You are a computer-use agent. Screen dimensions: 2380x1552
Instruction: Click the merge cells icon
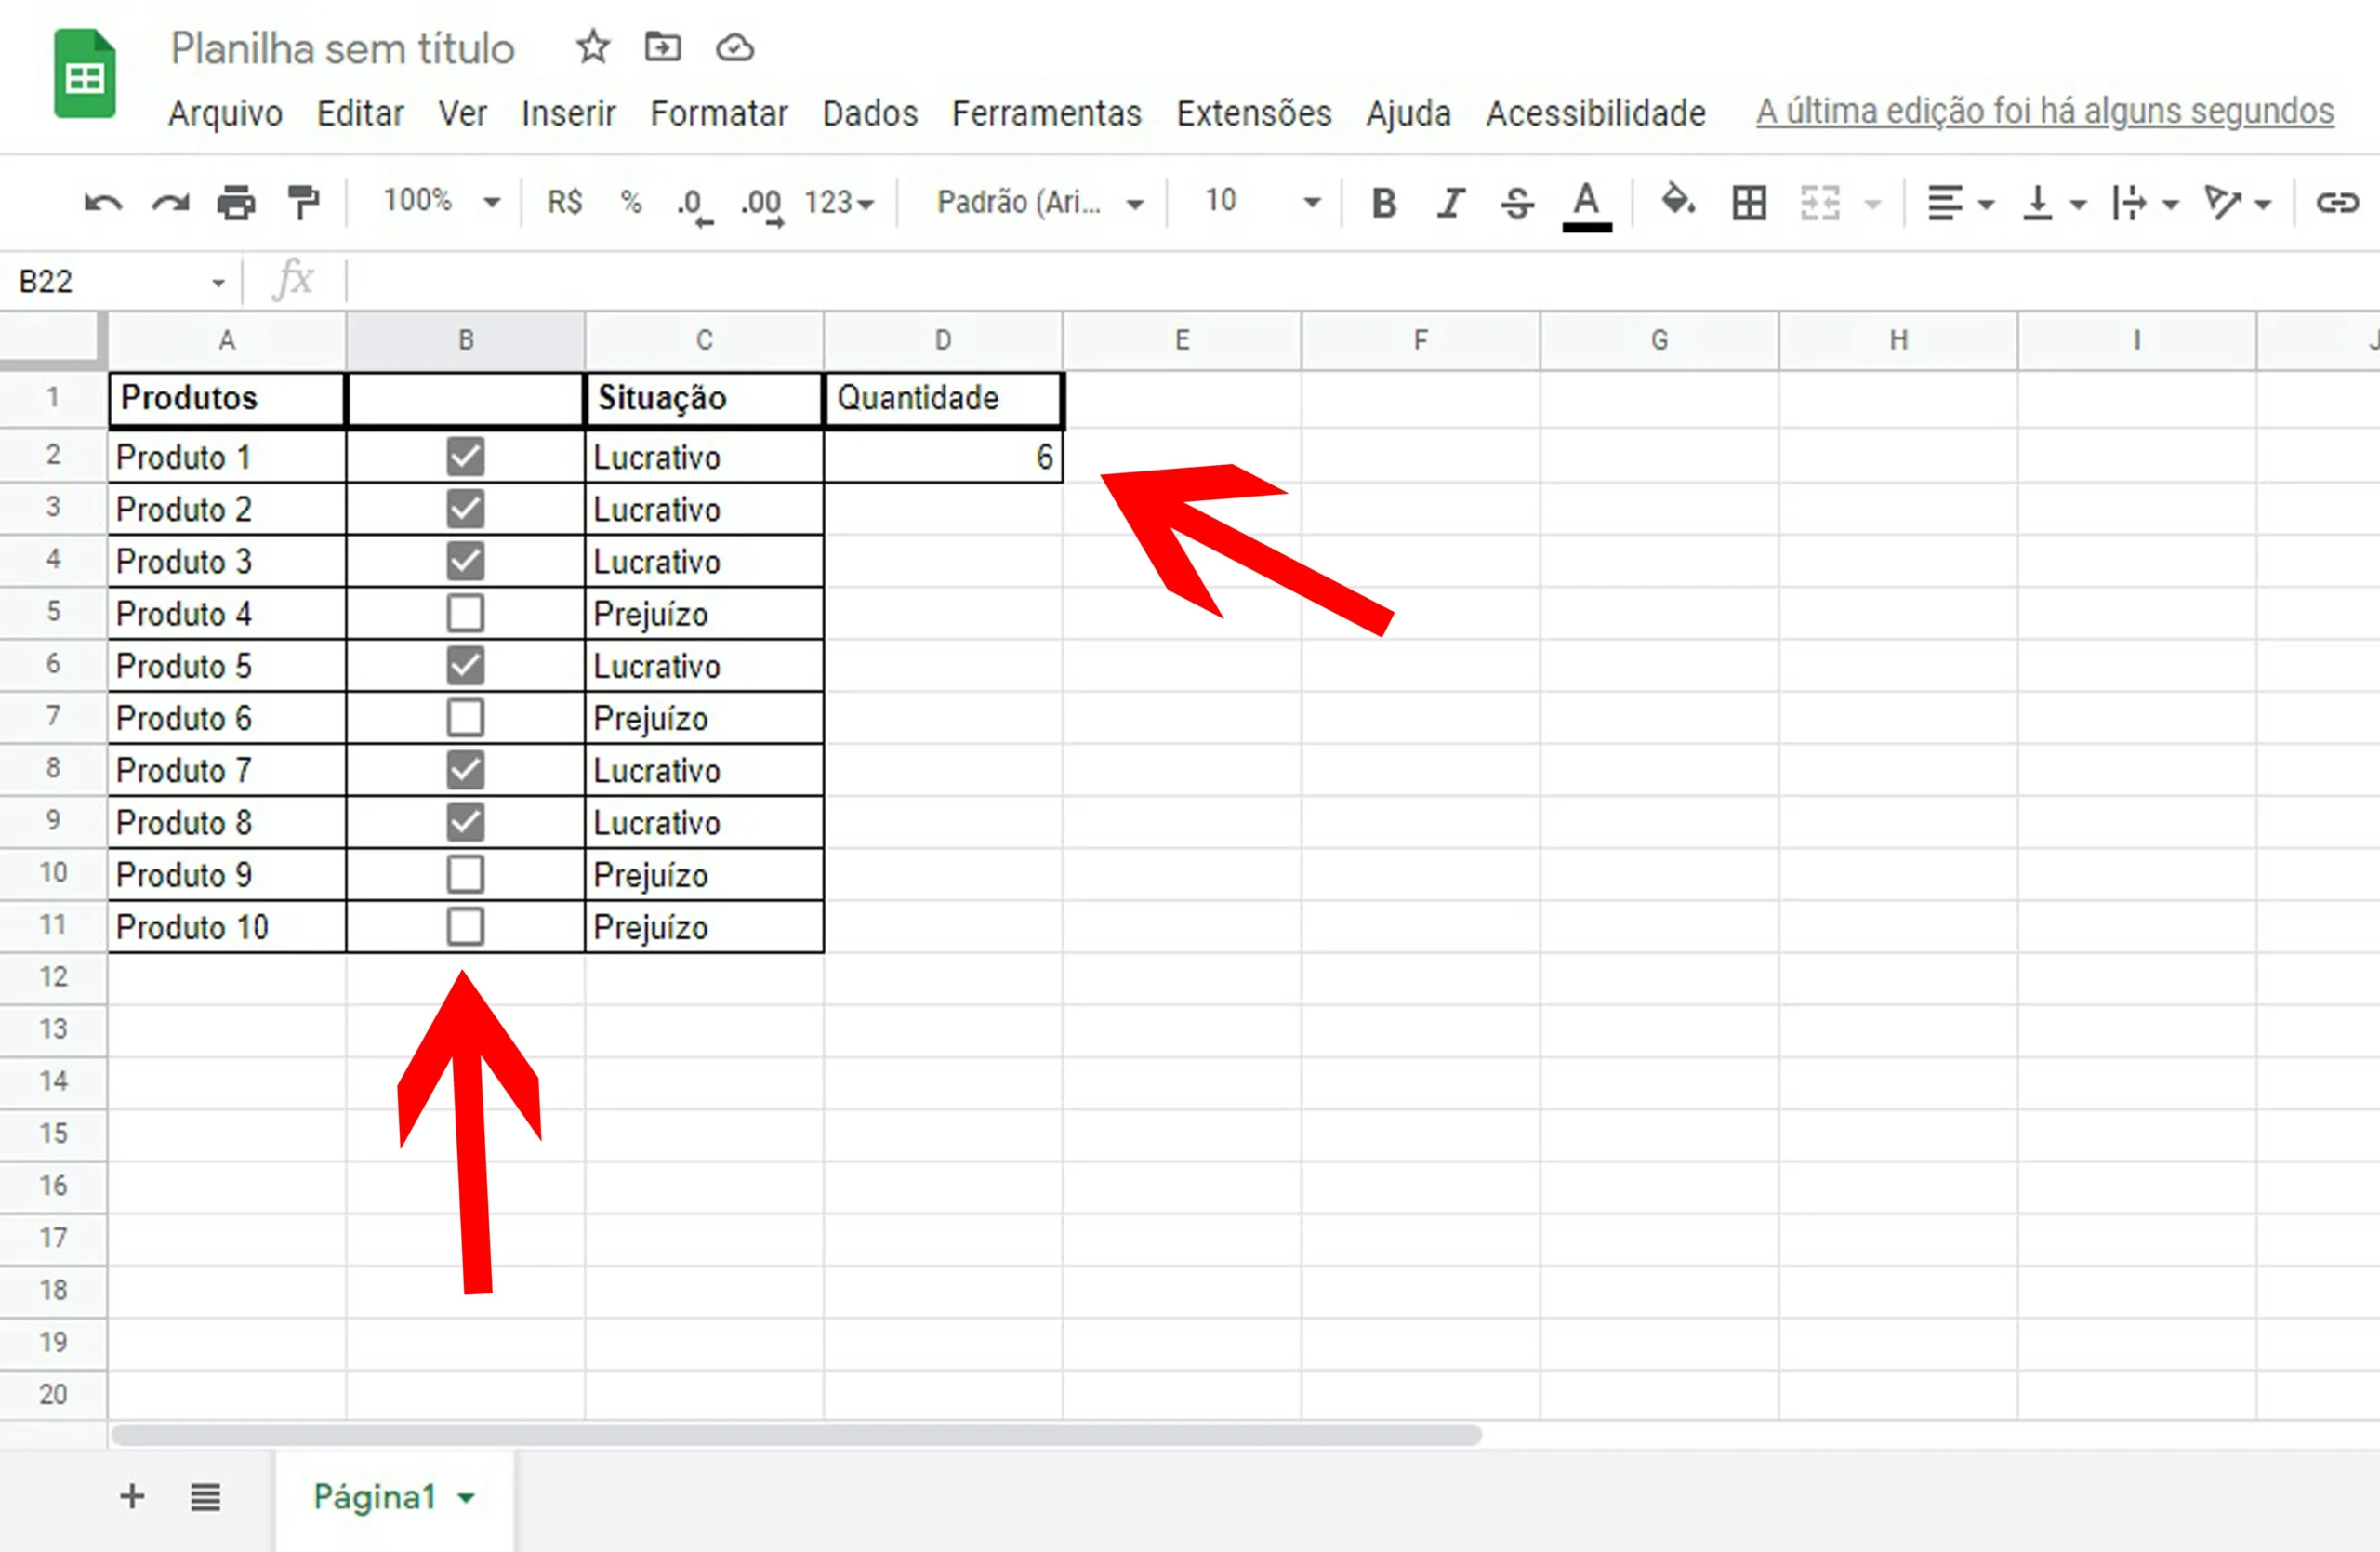click(x=1820, y=203)
